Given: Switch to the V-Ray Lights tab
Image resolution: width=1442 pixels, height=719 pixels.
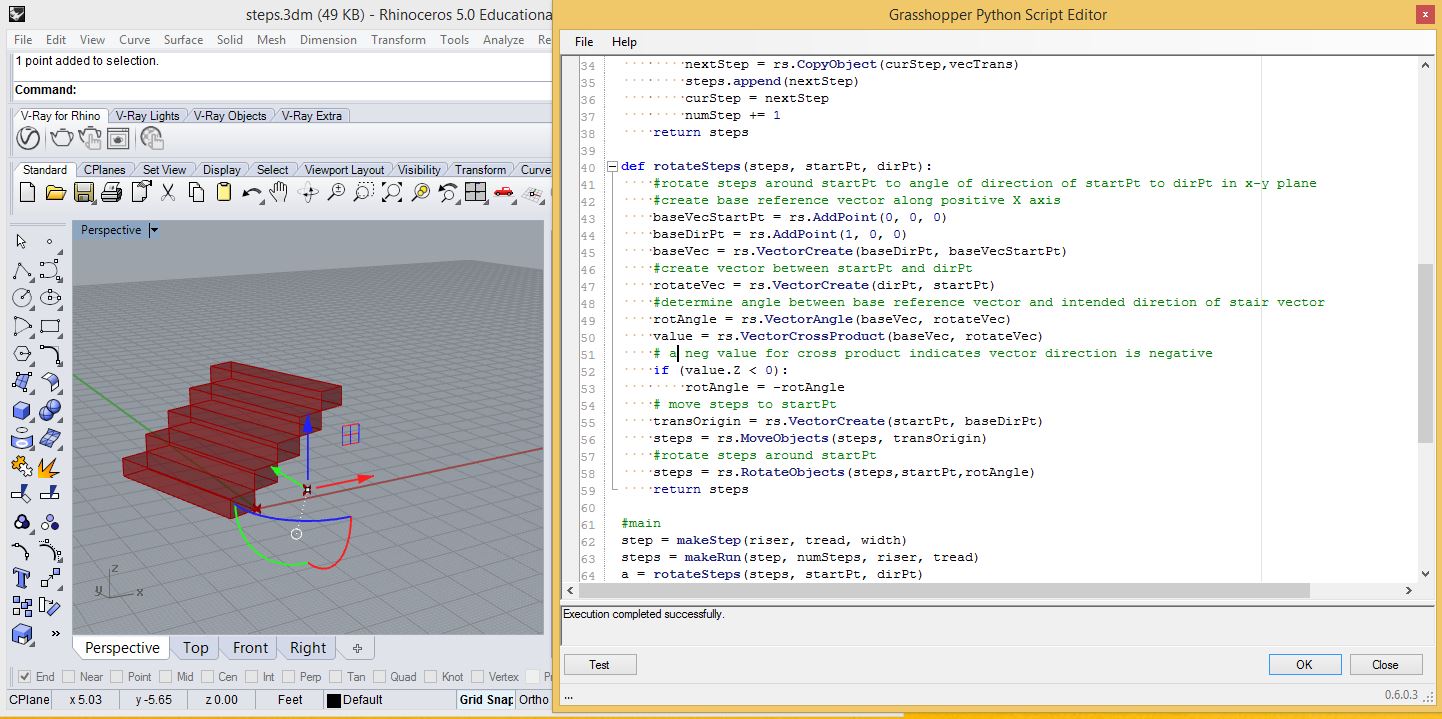Looking at the screenshot, I should (146, 116).
